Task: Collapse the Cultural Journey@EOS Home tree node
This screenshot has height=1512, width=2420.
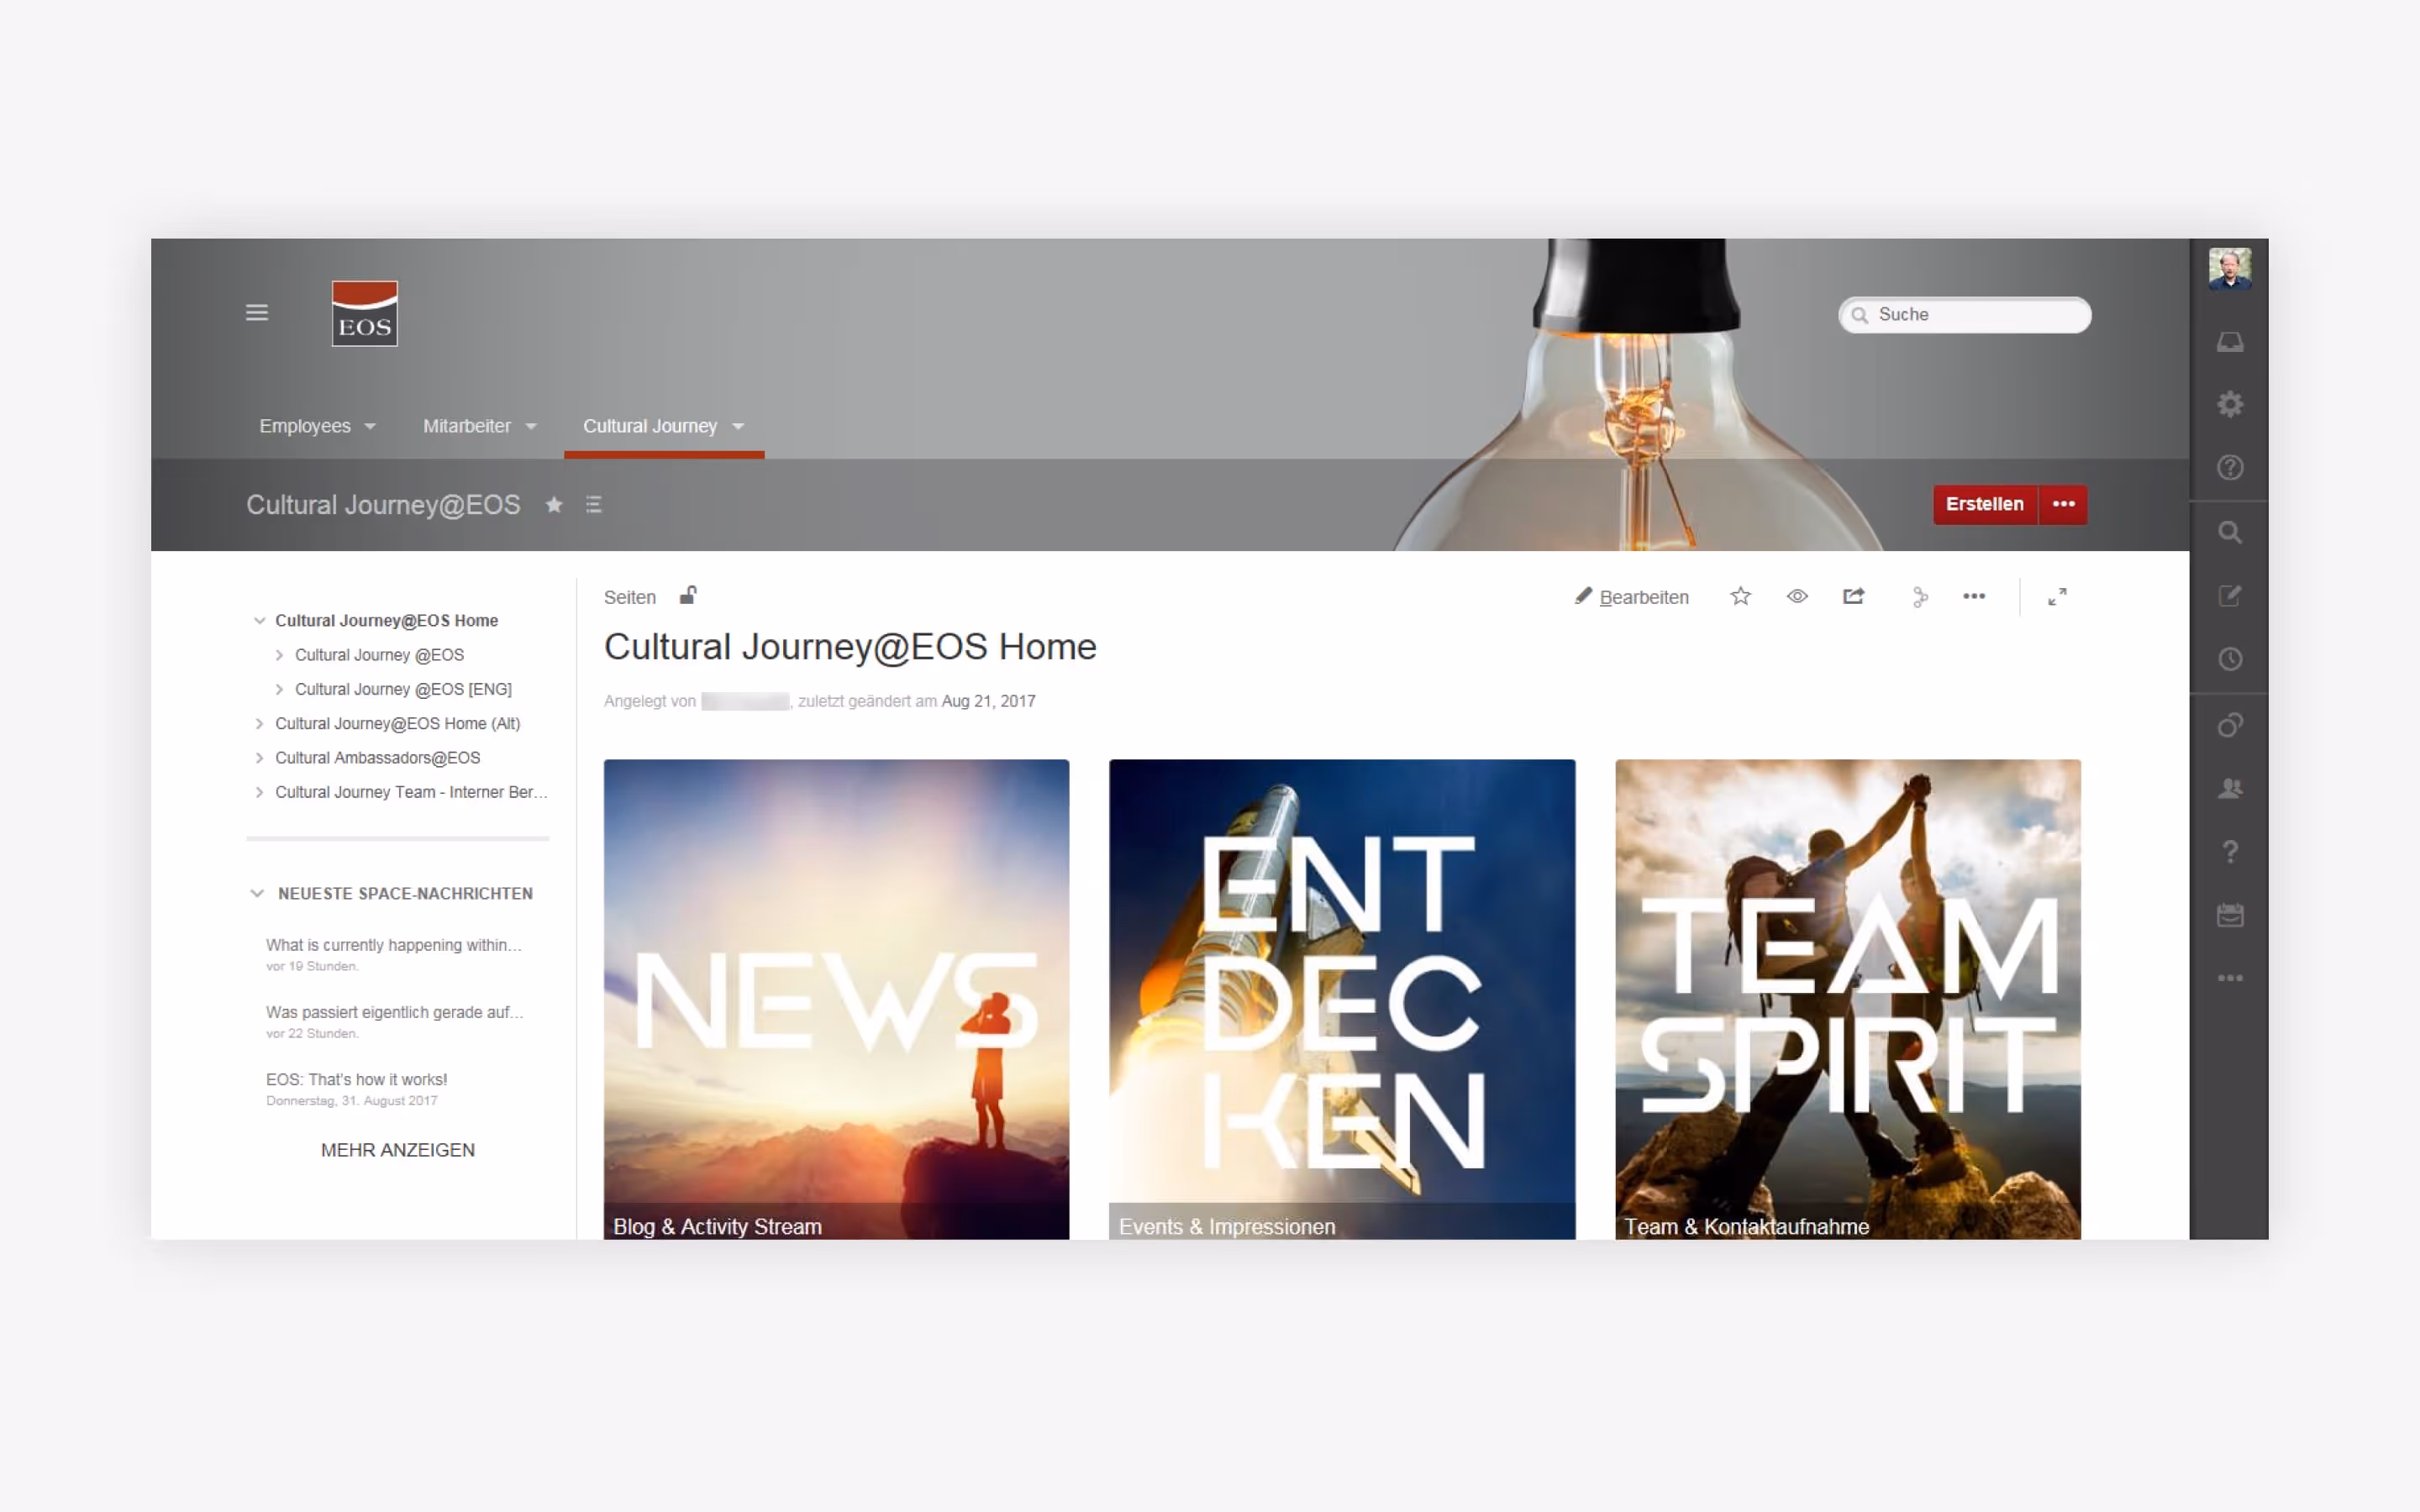Action: [259, 621]
